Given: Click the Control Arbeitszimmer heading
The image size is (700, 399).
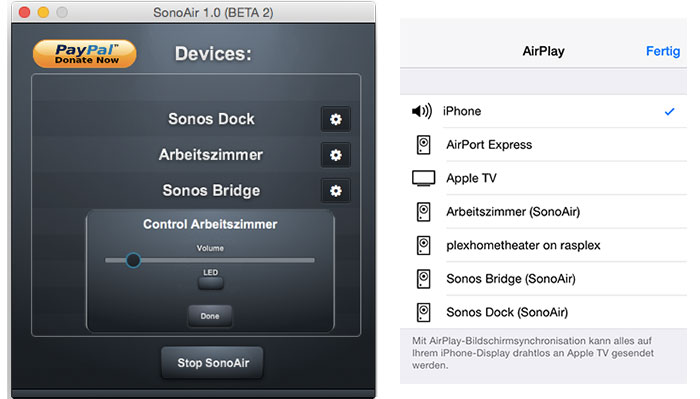Looking at the screenshot, I should point(210,224).
